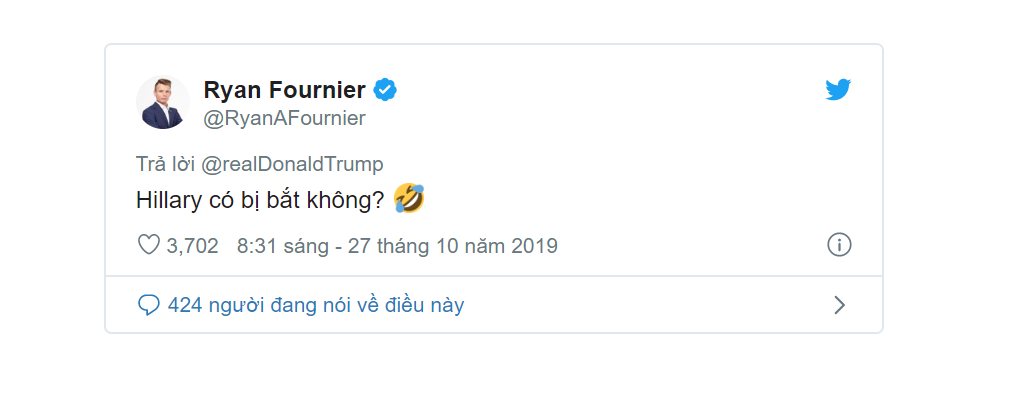Open Ryan Fournier's profile picture
Viewport: 1018px width, 402px height.
click(162, 102)
